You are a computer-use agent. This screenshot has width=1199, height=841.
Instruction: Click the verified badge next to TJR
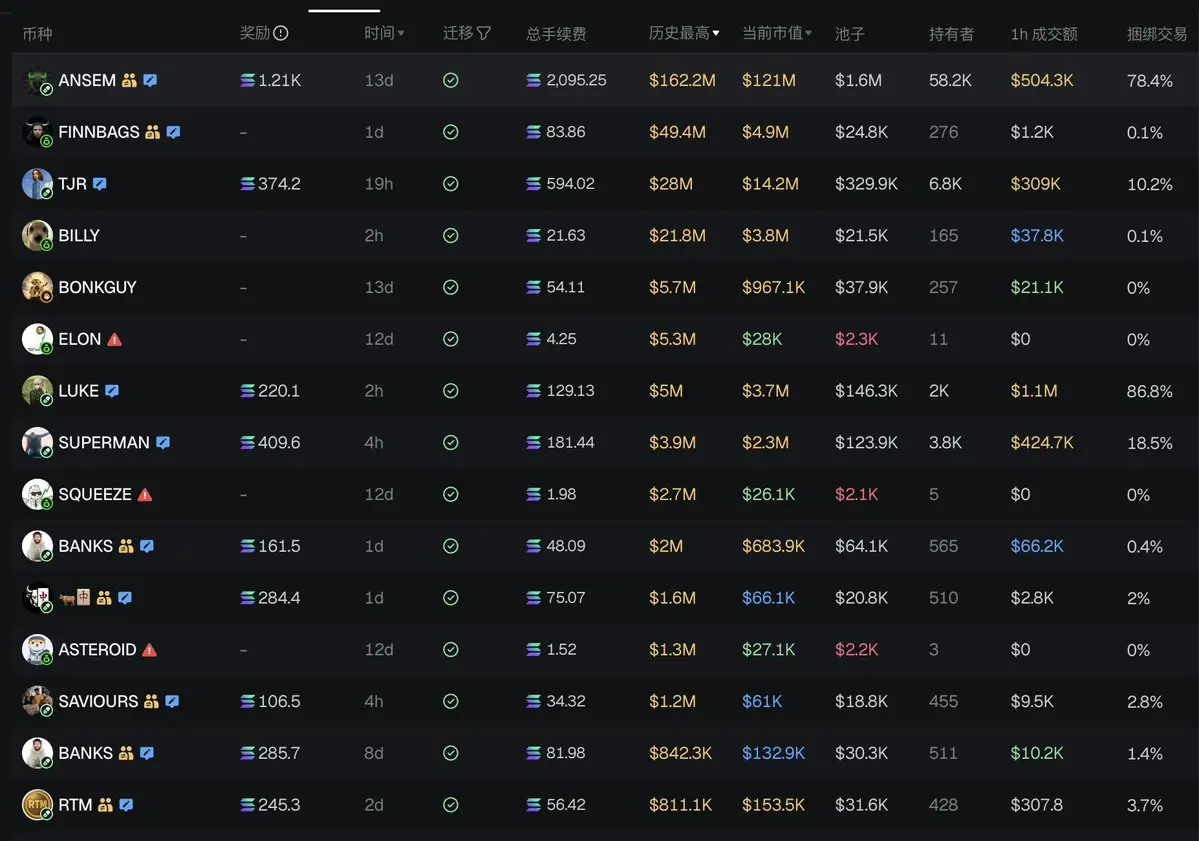99,183
